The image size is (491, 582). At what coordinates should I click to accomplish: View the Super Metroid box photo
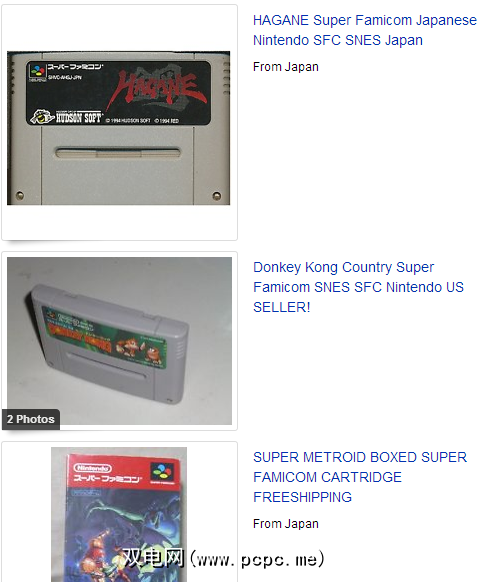tap(119, 514)
